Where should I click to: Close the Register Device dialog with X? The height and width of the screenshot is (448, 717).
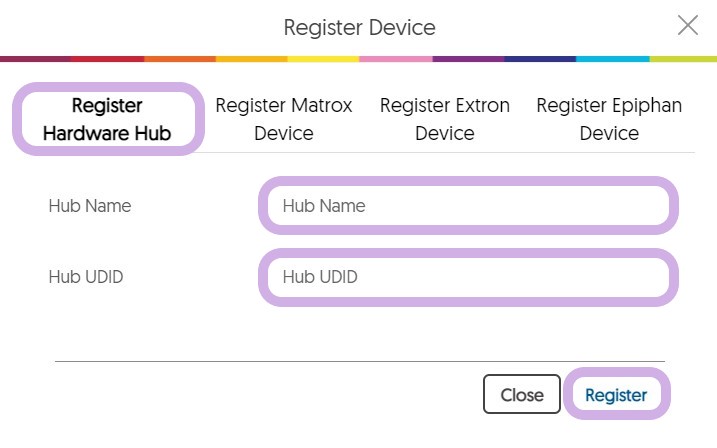coord(688,26)
